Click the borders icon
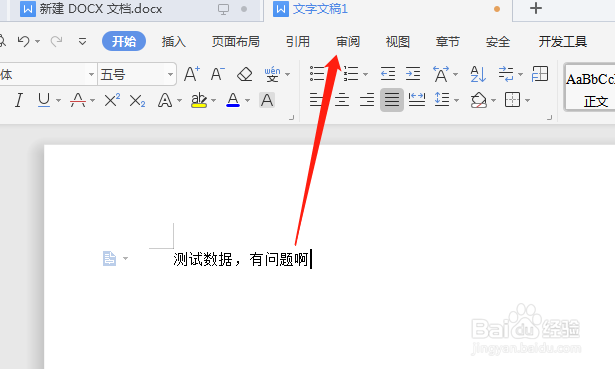This screenshot has width=615, height=369. 512,100
